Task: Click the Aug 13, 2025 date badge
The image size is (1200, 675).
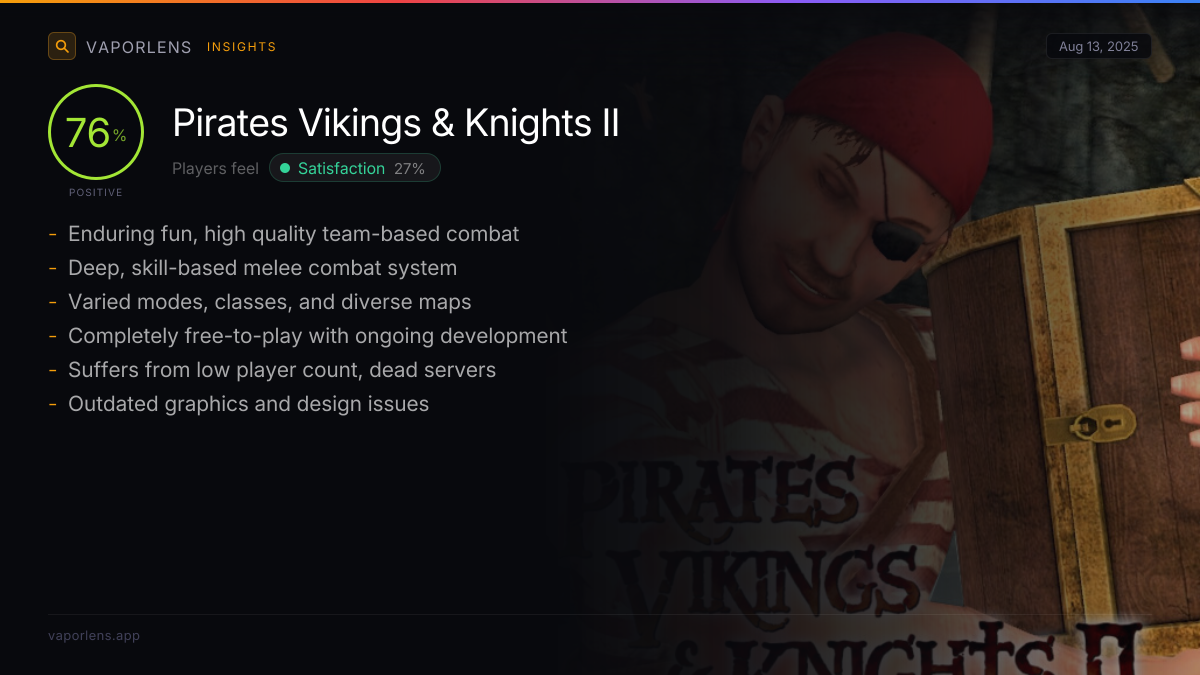Action: click(1098, 47)
